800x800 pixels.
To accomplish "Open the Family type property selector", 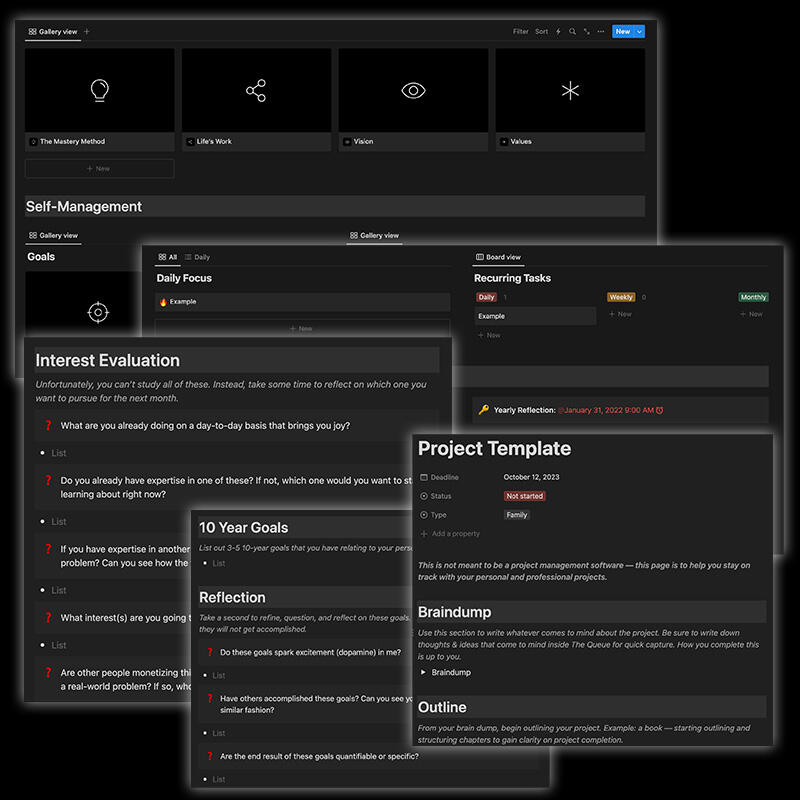I will 517,515.
